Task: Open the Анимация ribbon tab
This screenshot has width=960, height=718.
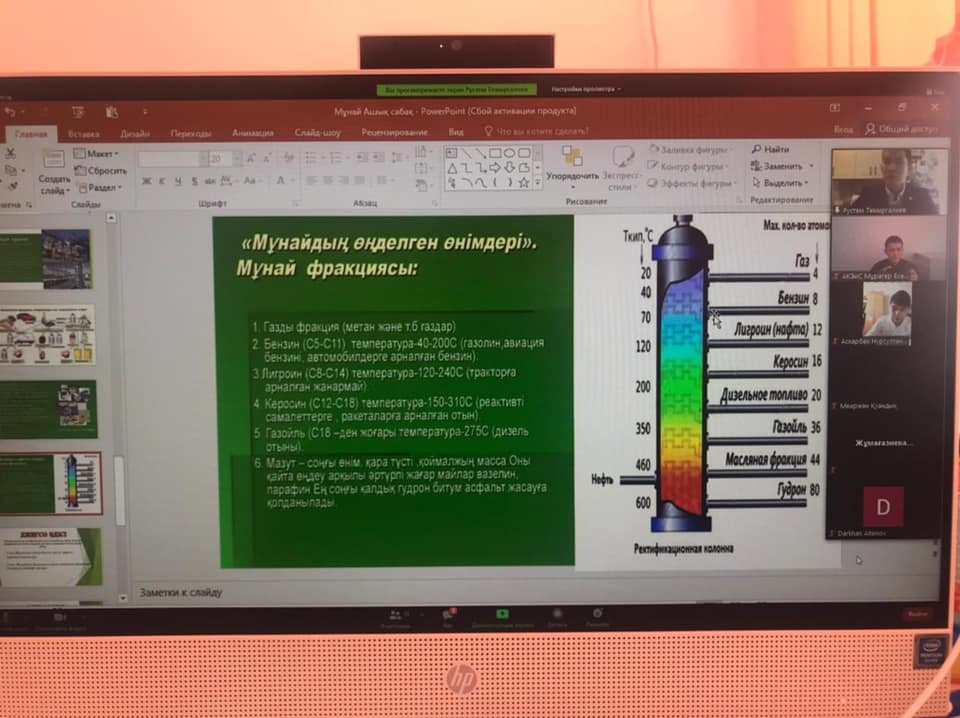Action: 252,133
